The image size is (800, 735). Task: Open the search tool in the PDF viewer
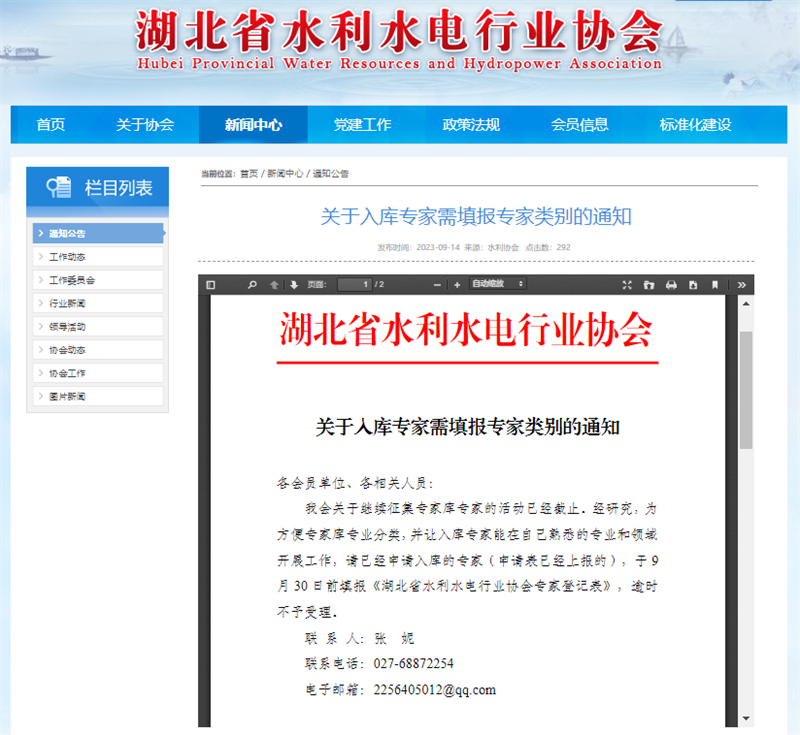point(250,285)
